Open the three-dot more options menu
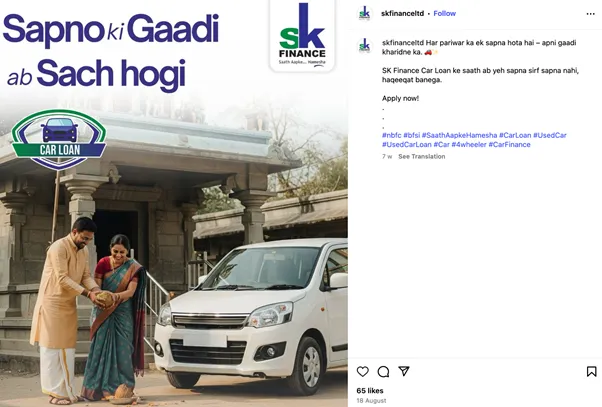Image resolution: width=602 pixels, height=407 pixels. point(590,14)
